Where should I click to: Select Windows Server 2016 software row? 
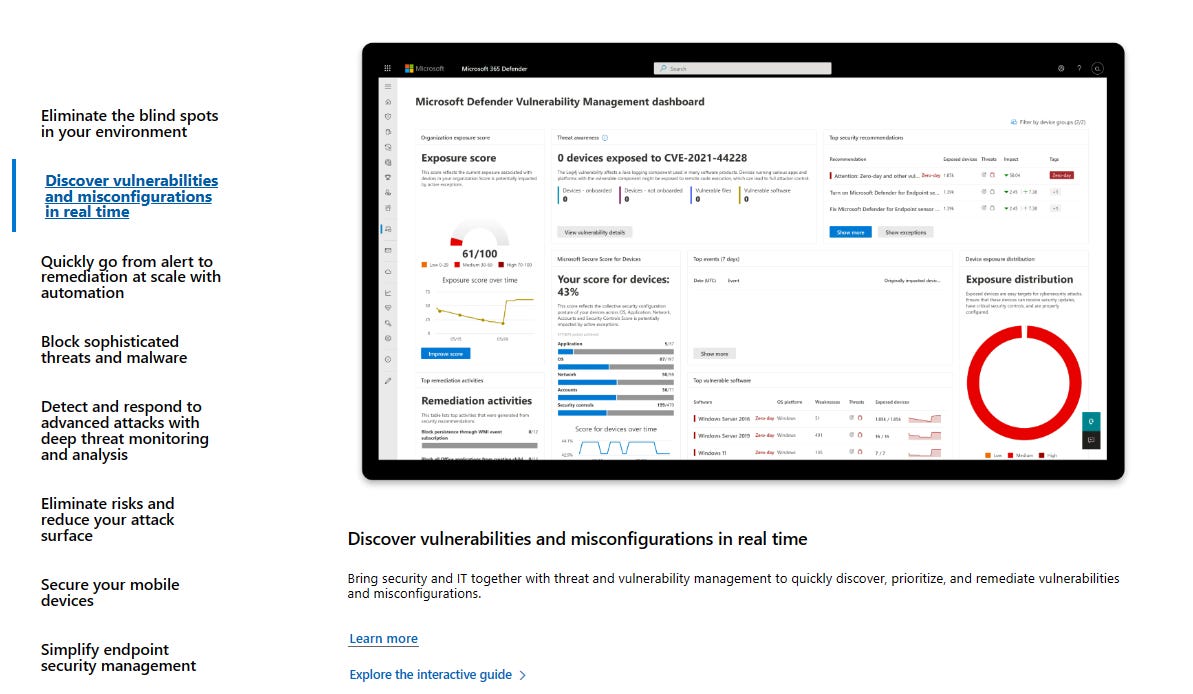[x=817, y=419]
